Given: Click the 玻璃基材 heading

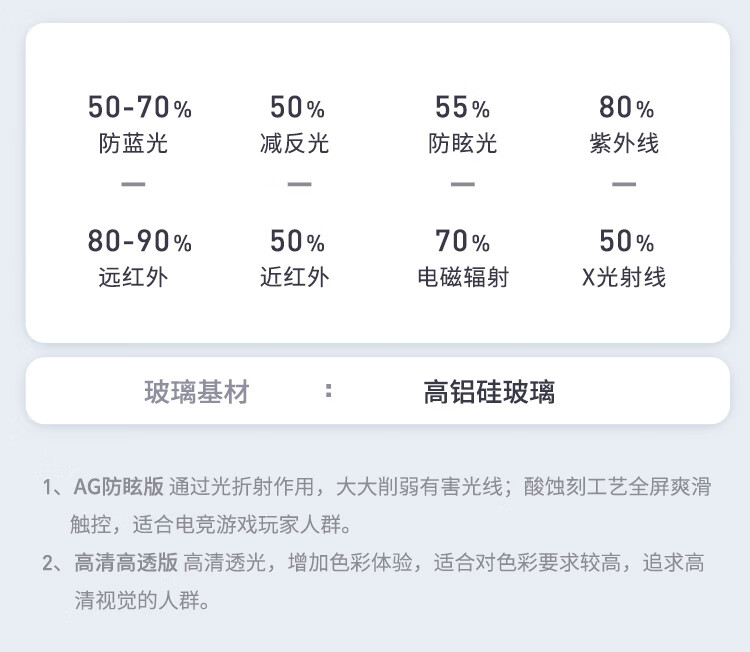Looking at the screenshot, I should pyautogui.click(x=197, y=392).
